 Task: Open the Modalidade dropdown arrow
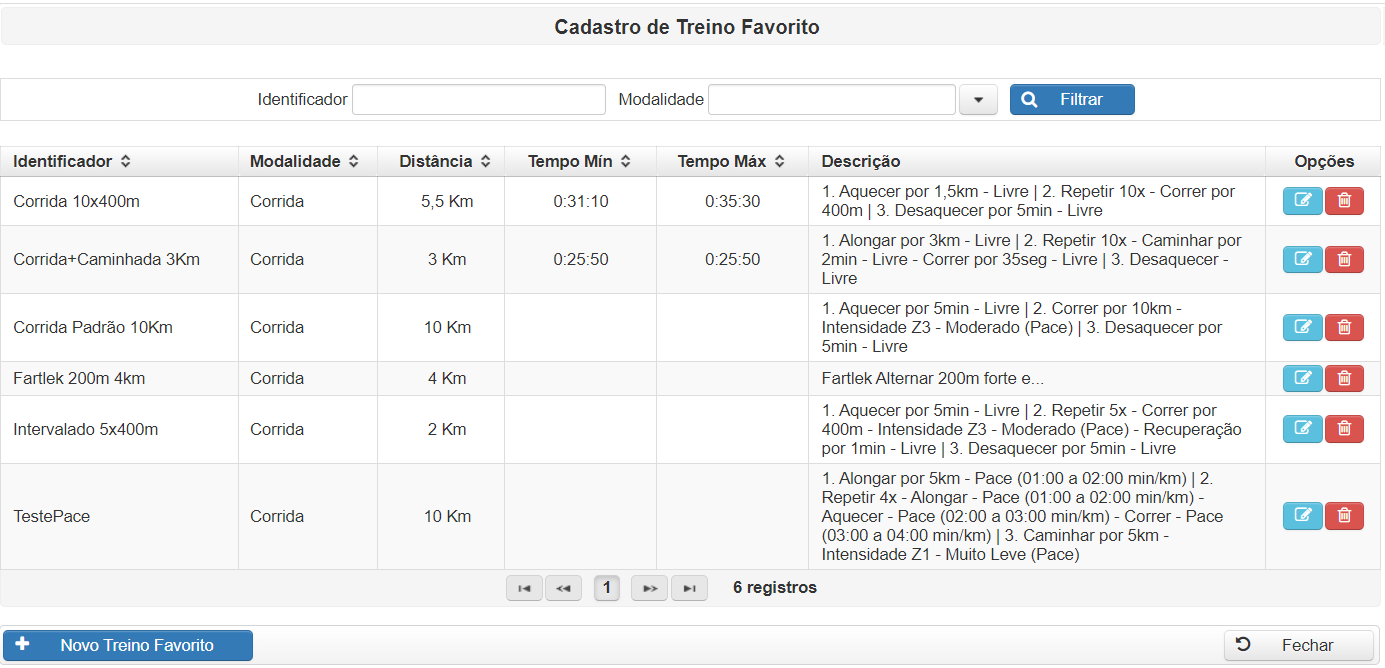coord(978,100)
